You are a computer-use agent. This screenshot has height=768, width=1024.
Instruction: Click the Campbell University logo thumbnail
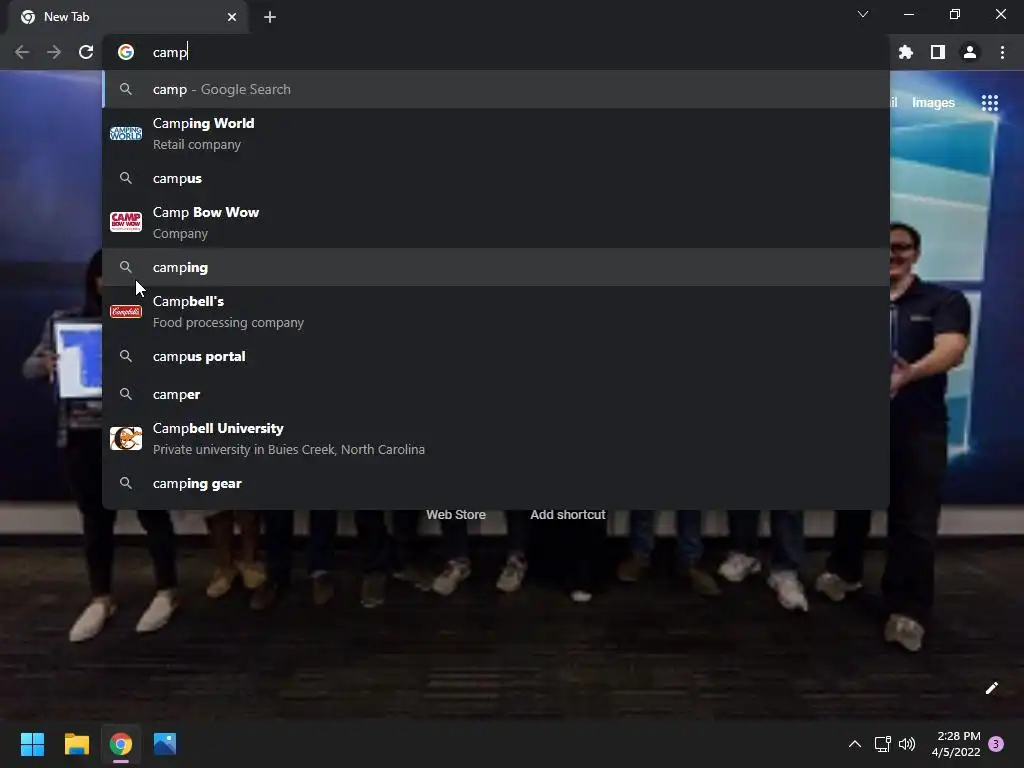tap(126, 438)
